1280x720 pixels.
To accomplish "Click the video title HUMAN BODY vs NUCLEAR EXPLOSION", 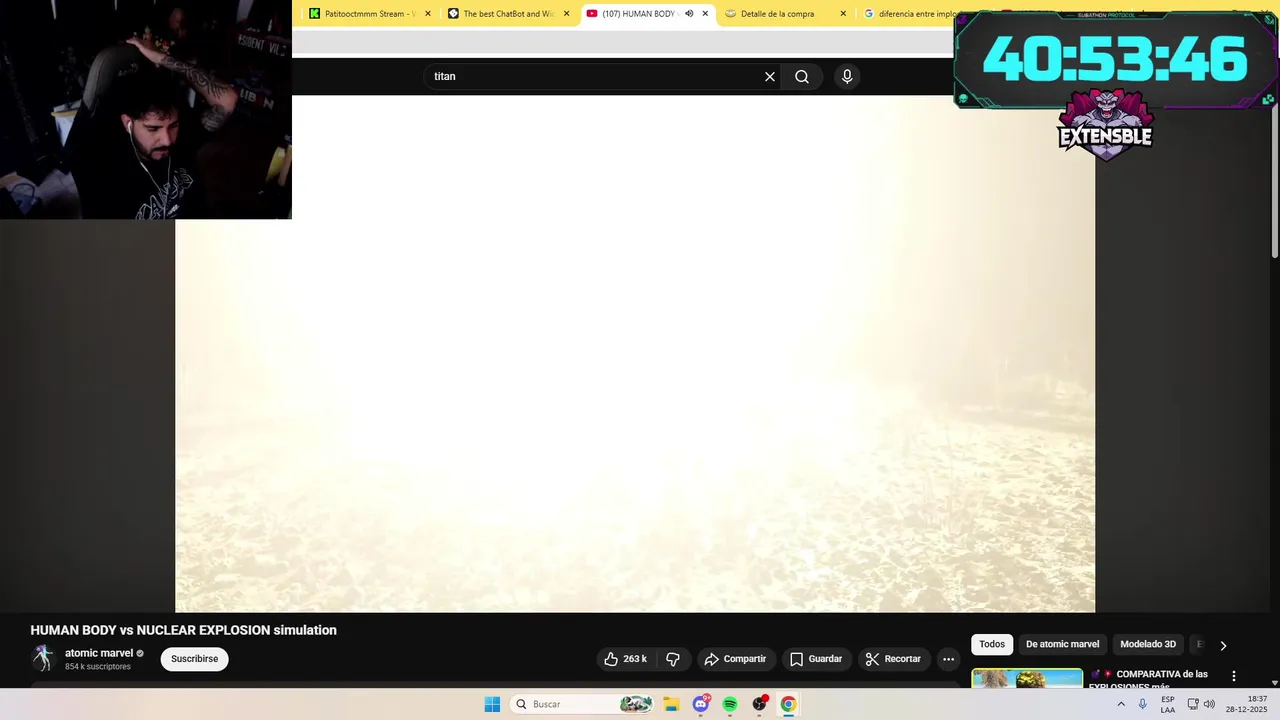I will tap(183, 630).
